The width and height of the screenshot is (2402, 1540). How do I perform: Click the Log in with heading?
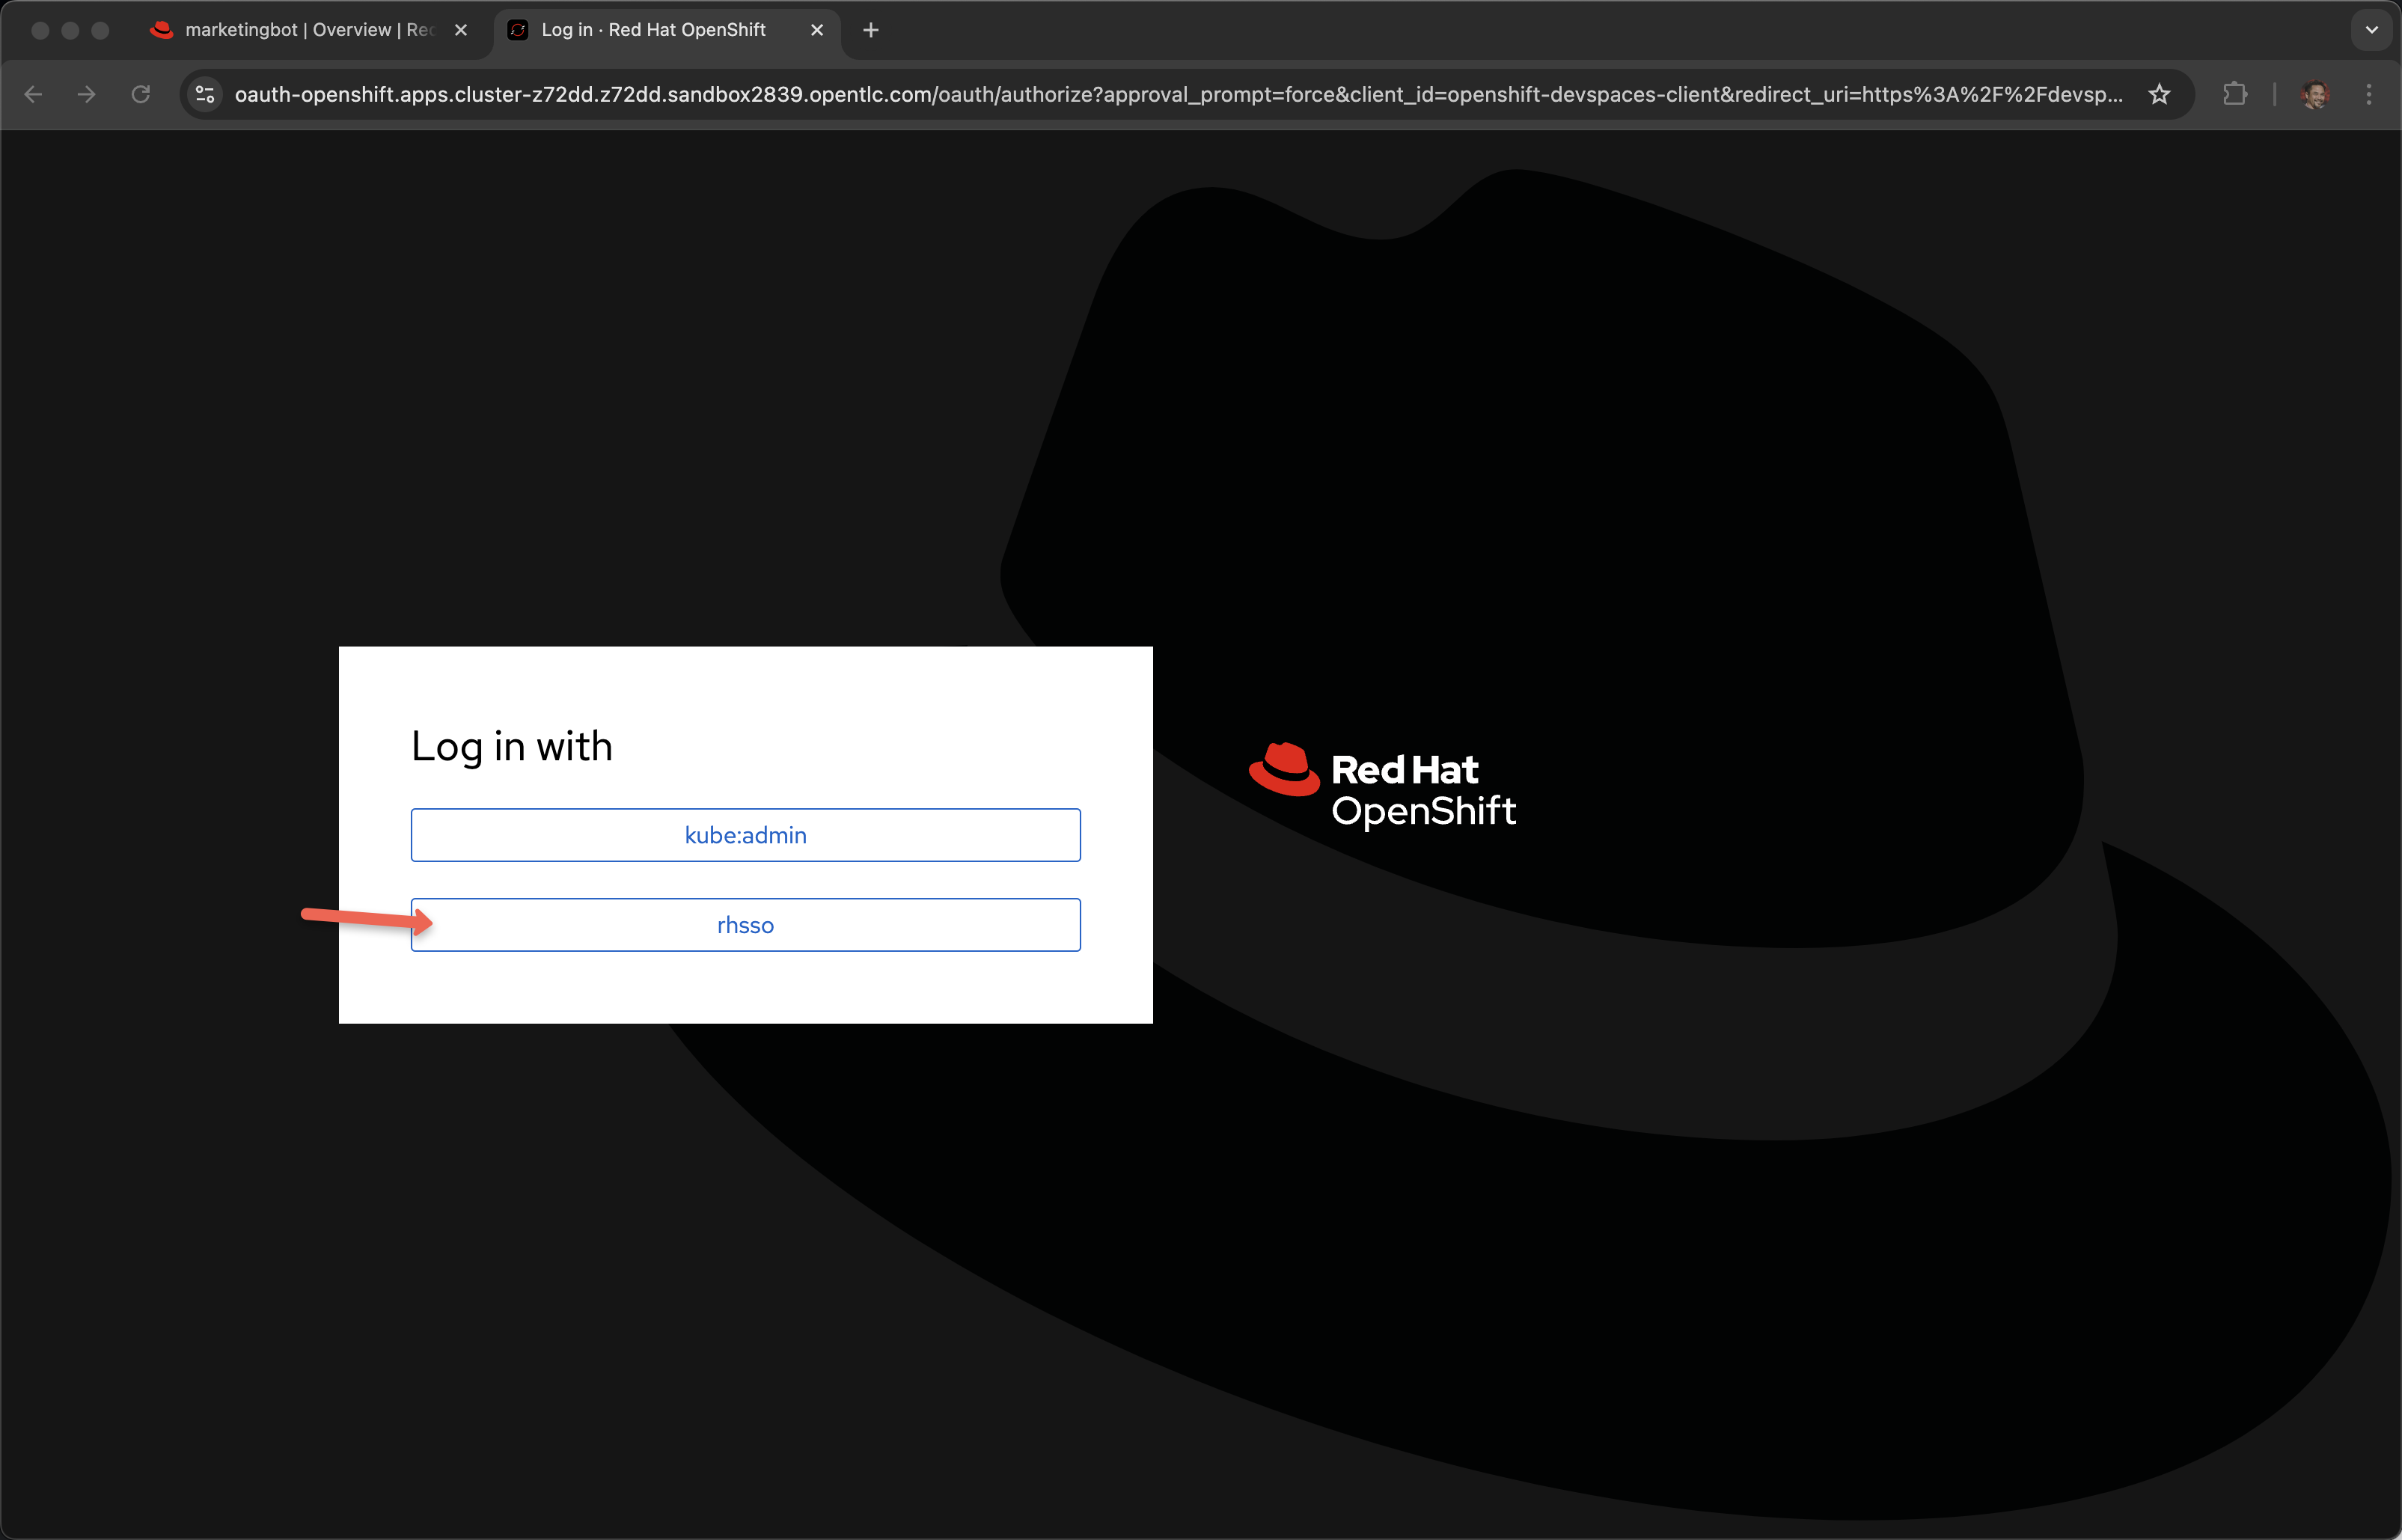point(511,747)
